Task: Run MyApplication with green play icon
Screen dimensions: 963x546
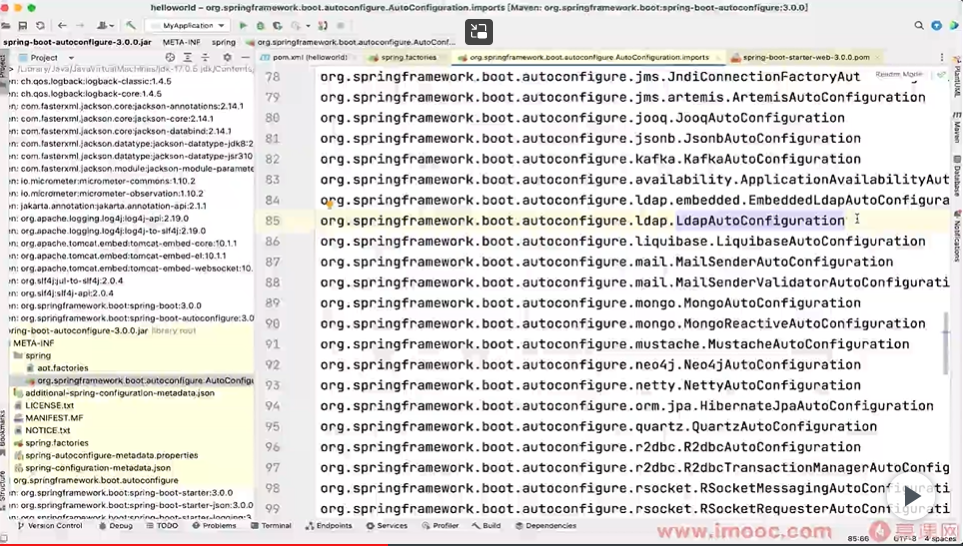Action: coord(243,25)
